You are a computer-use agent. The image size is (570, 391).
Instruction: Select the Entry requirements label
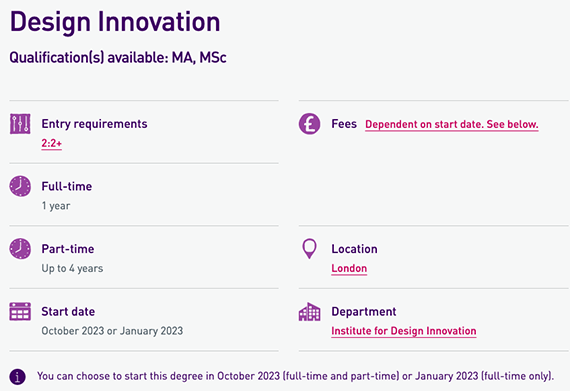tap(94, 124)
